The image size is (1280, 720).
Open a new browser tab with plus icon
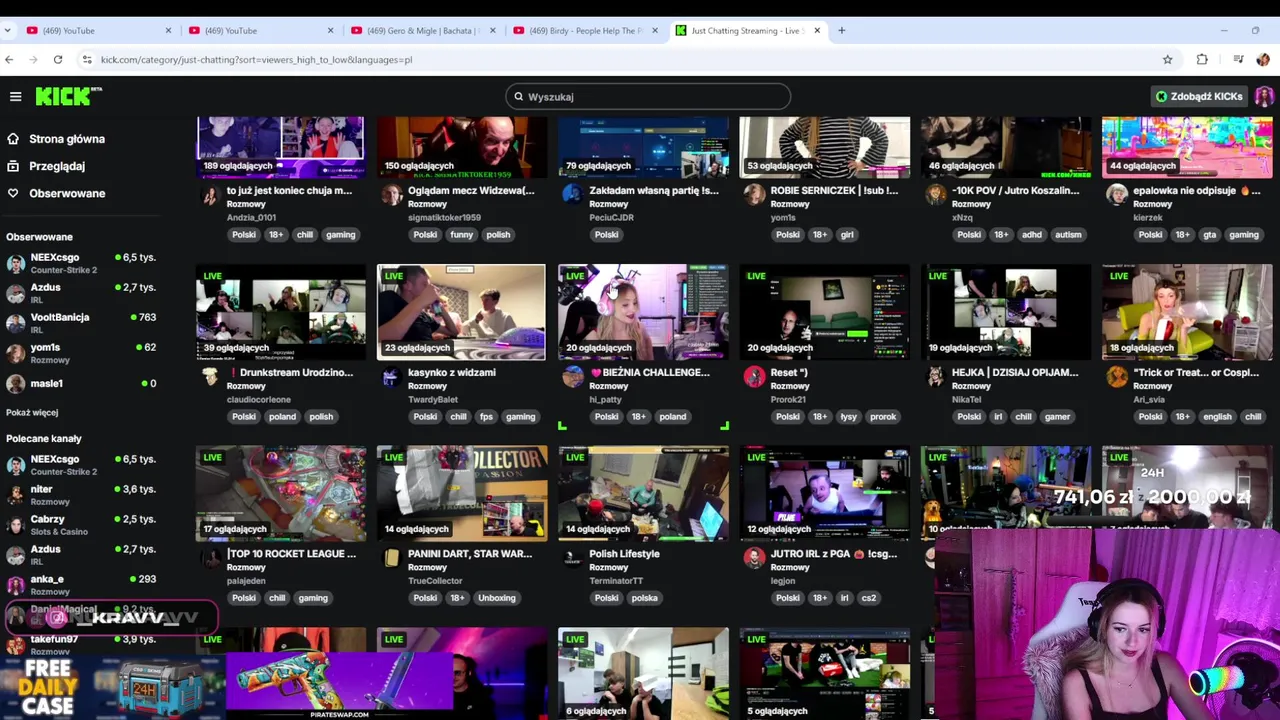(x=841, y=30)
